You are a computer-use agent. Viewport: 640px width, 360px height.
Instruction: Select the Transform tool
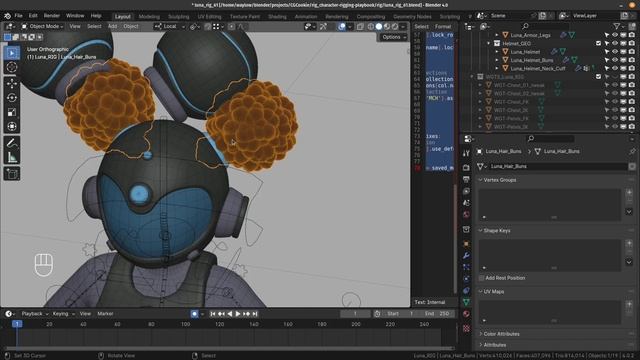tap(11, 126)
